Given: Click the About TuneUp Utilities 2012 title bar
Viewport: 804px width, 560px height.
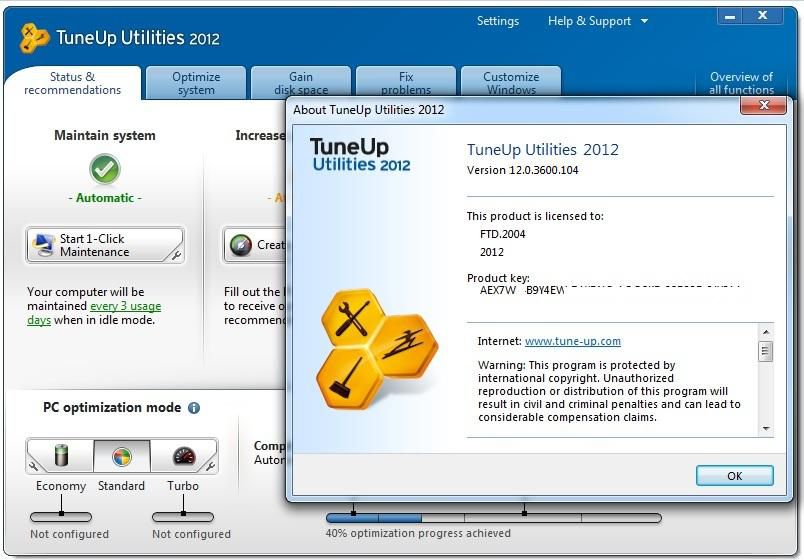Looking at the screenshot, I should (x=513, y=109).
